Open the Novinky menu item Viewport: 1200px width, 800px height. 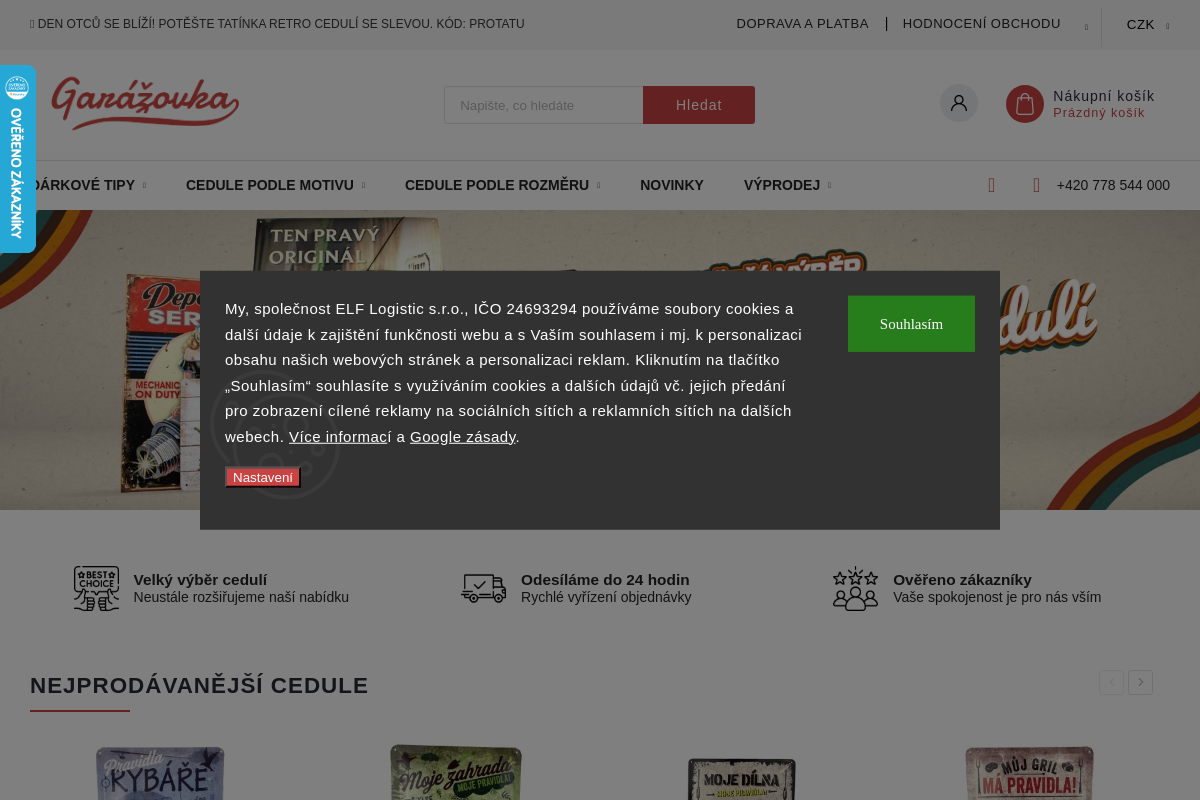(672, 185)
